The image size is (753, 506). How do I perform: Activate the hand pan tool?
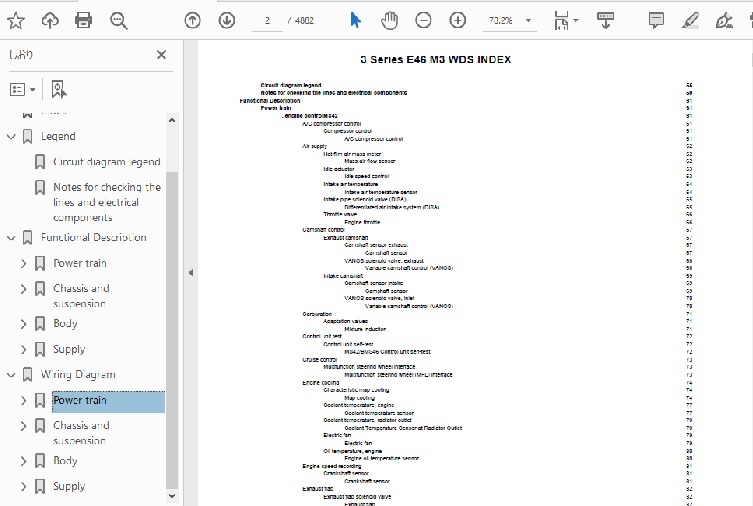pyautogui.click(x=389, y=21)
